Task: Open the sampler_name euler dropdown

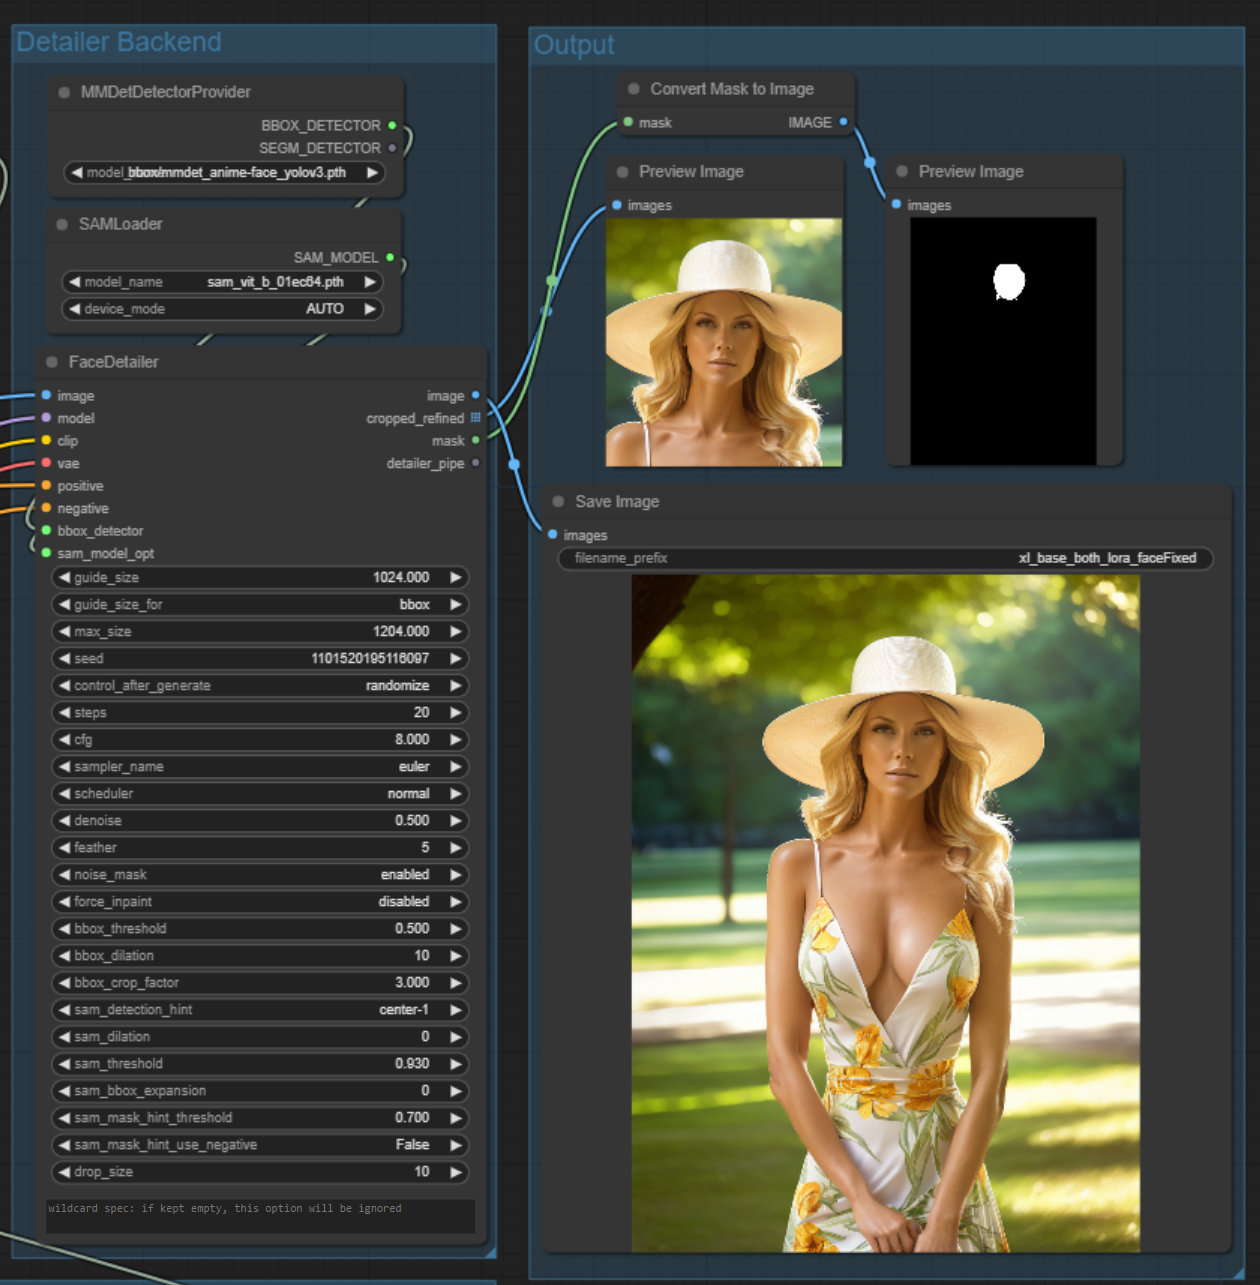Action: 260,766
